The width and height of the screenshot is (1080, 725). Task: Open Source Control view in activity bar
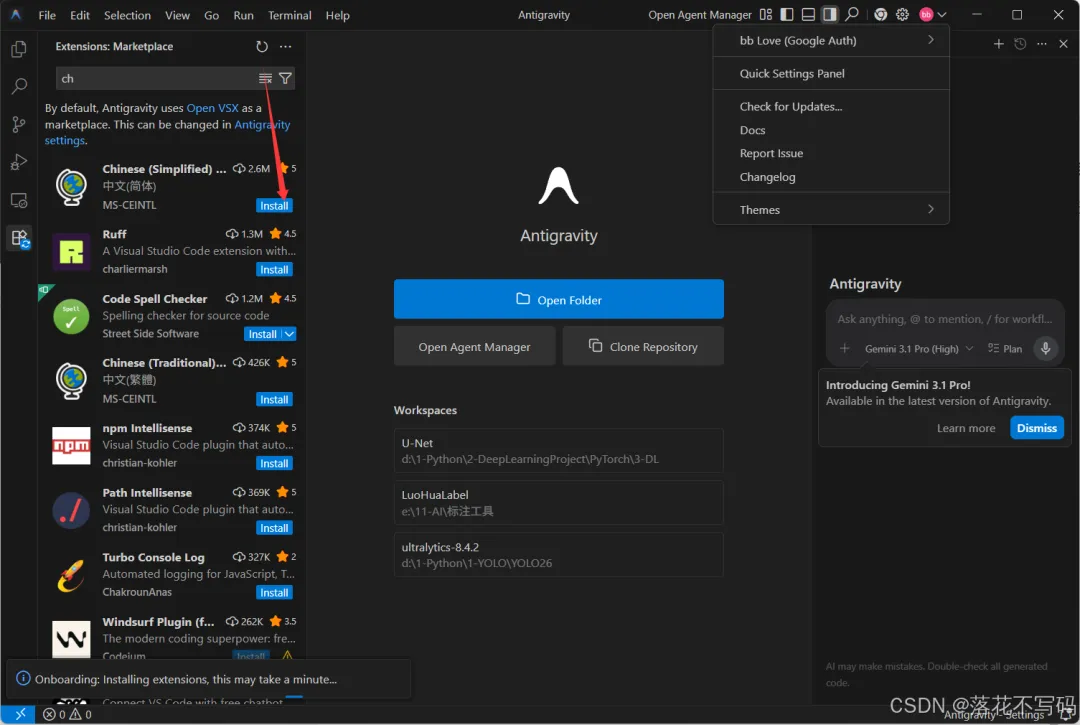click(x=19, y=124)
